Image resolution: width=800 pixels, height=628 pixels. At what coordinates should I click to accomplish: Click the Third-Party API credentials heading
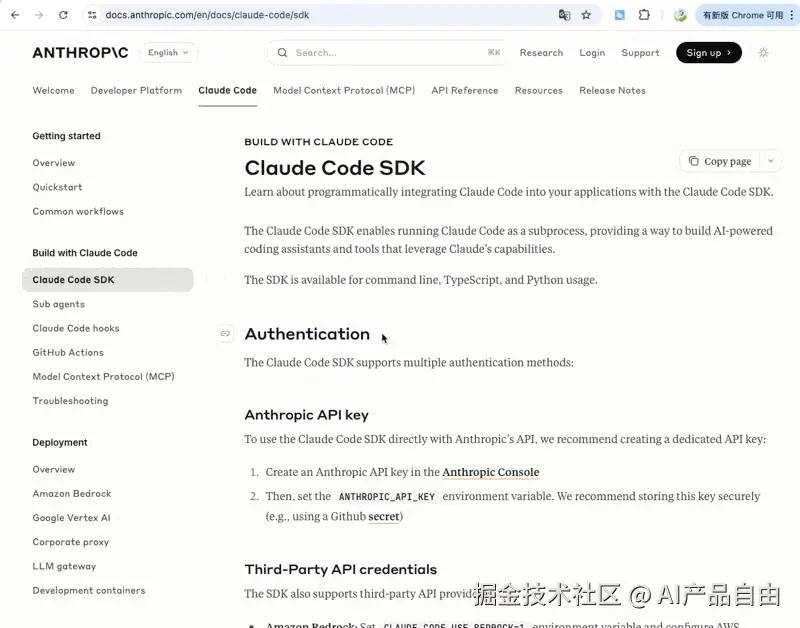click(x=340, y=569)
